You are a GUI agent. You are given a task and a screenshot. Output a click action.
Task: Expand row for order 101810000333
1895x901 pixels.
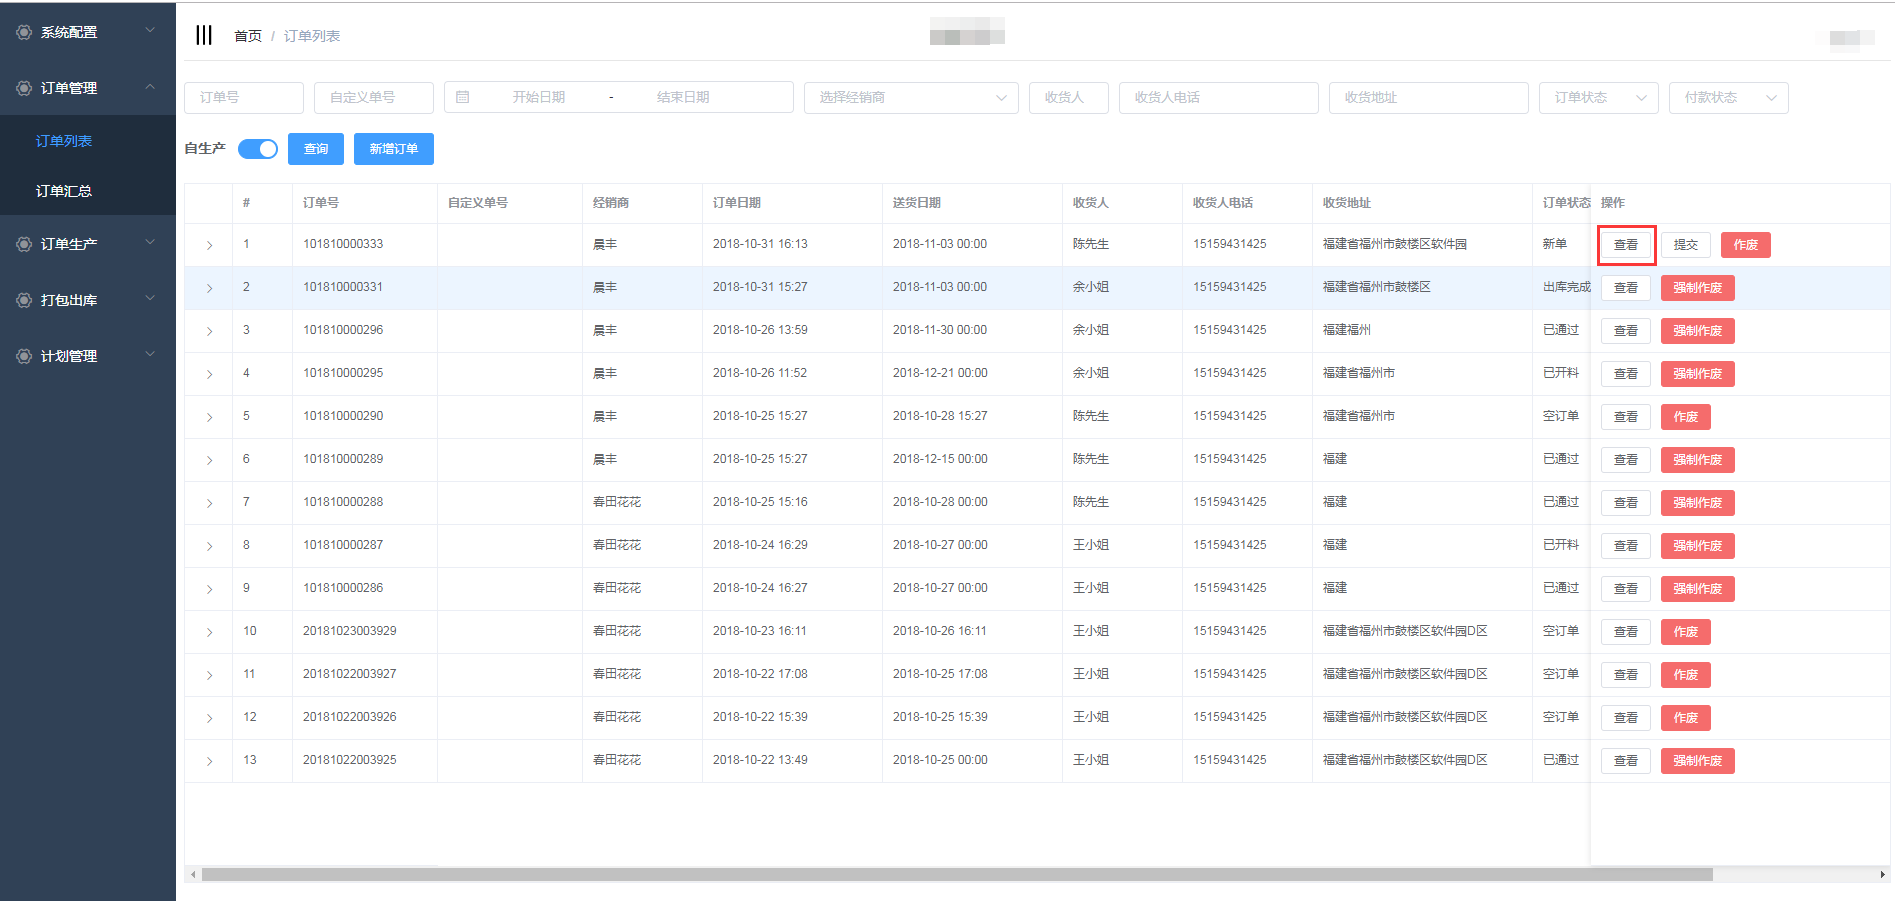click(209, 245)
